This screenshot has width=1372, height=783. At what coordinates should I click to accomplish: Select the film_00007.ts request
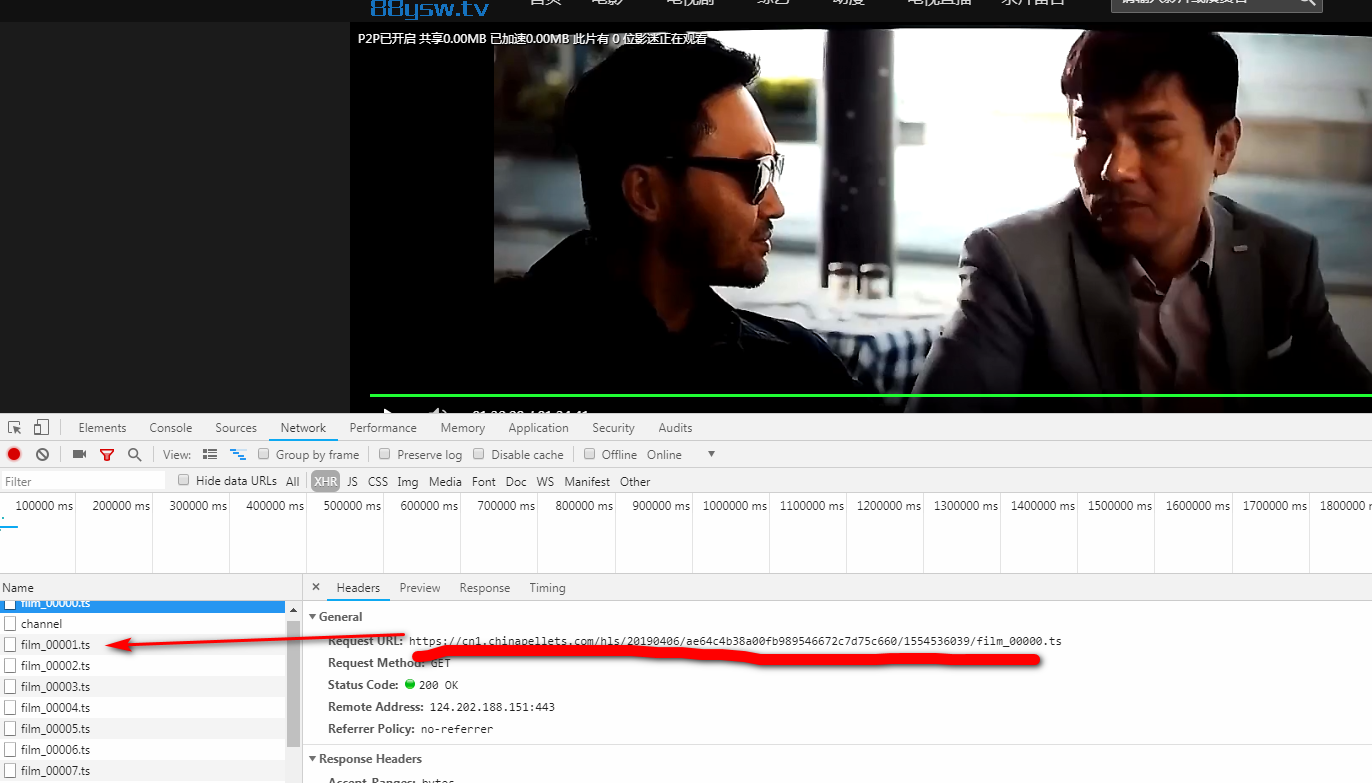pos(143,771)
